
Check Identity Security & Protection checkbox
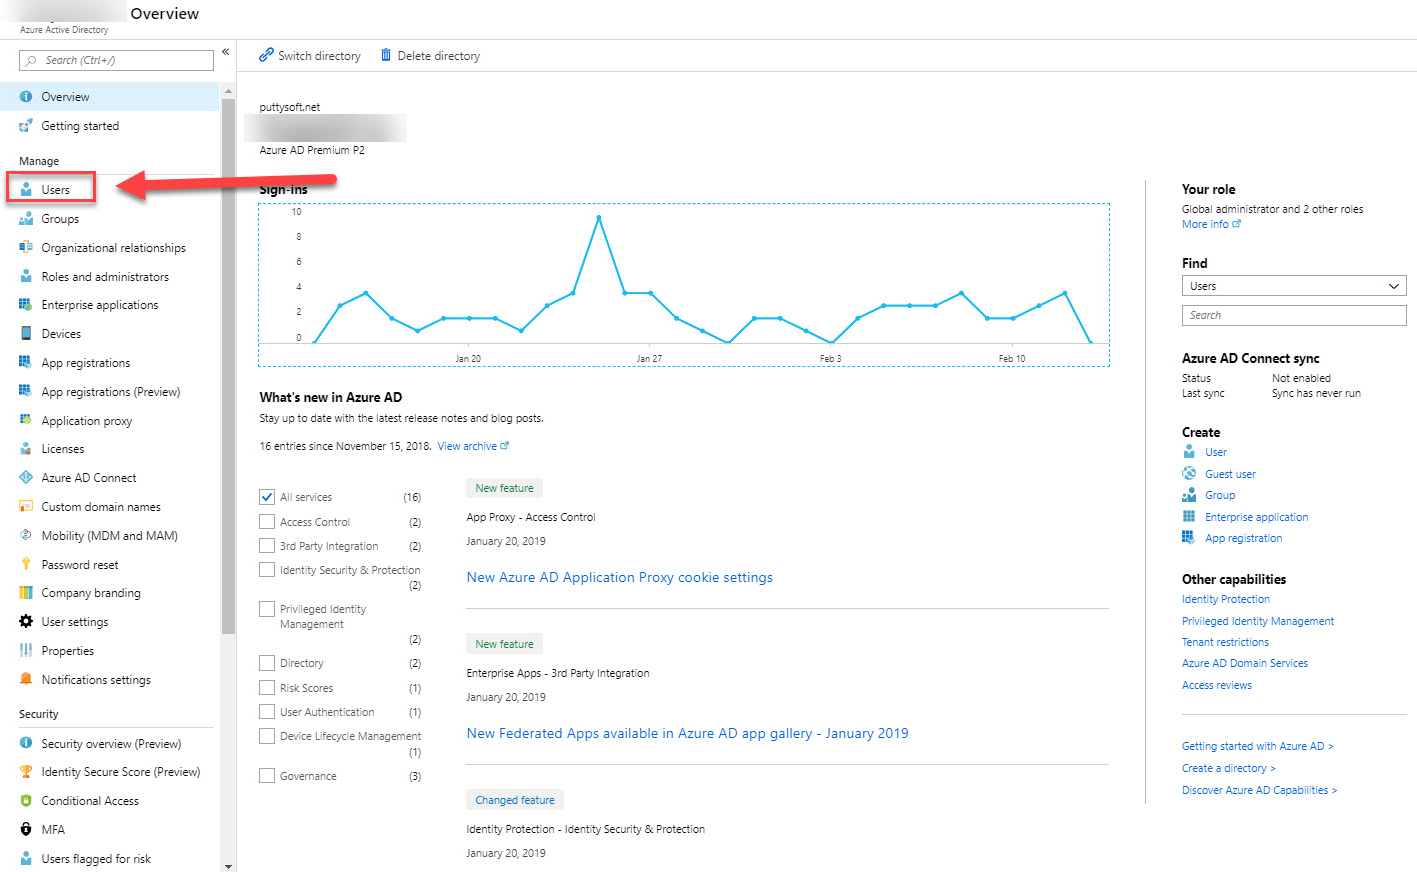pos(267,570)
